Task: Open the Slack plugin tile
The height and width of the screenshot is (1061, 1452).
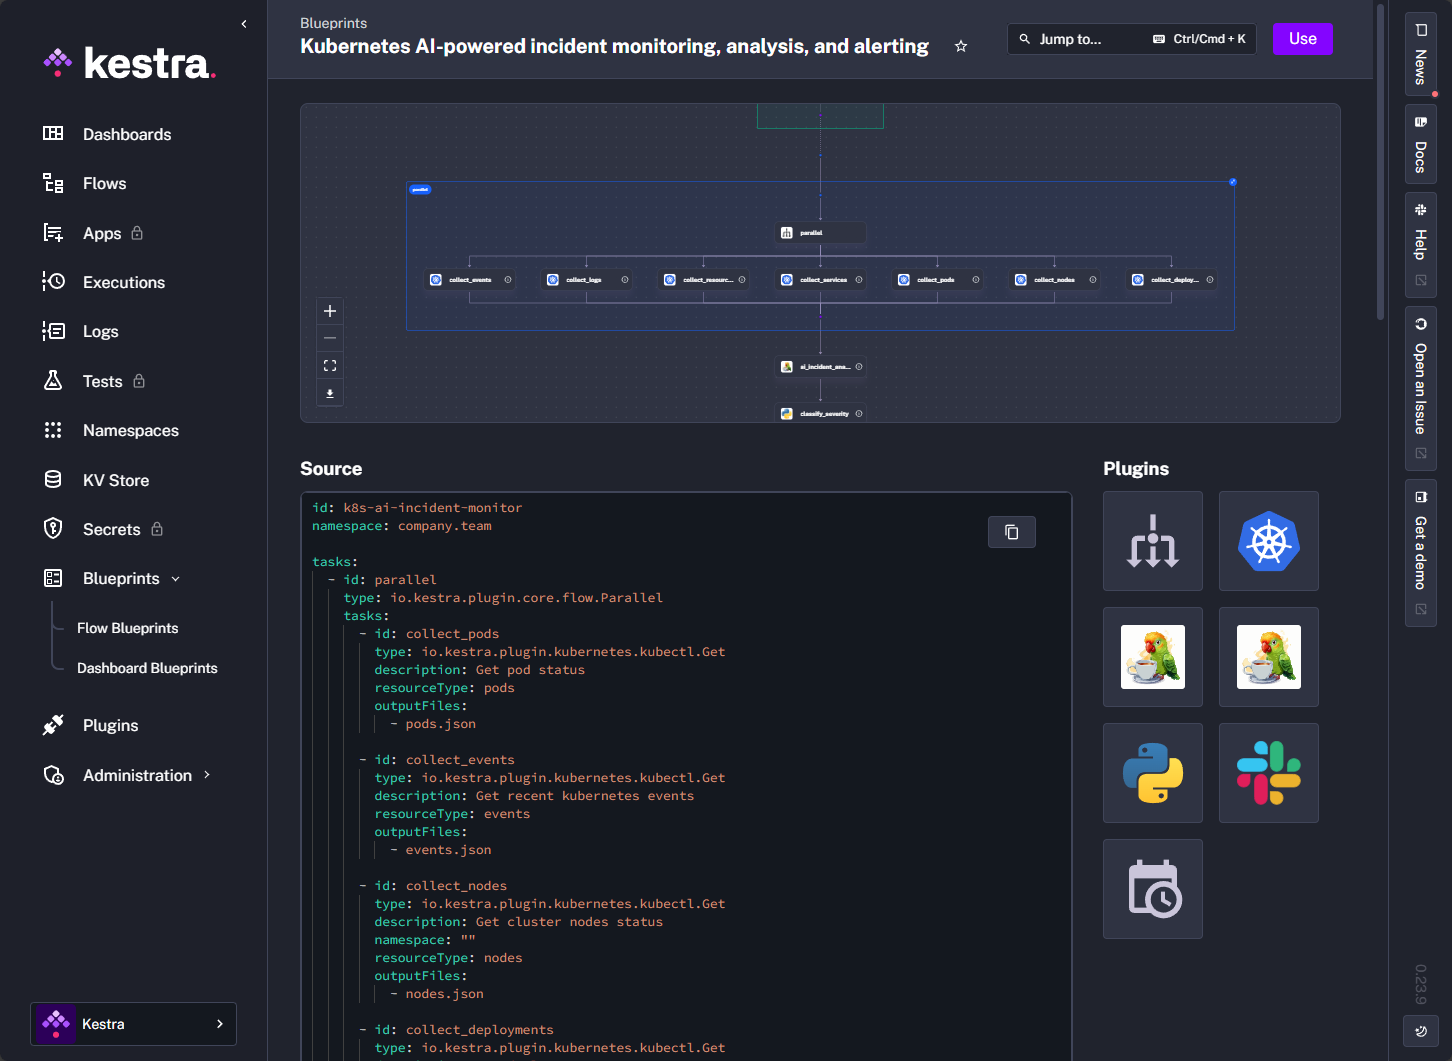Action: tap(1269, 773)
